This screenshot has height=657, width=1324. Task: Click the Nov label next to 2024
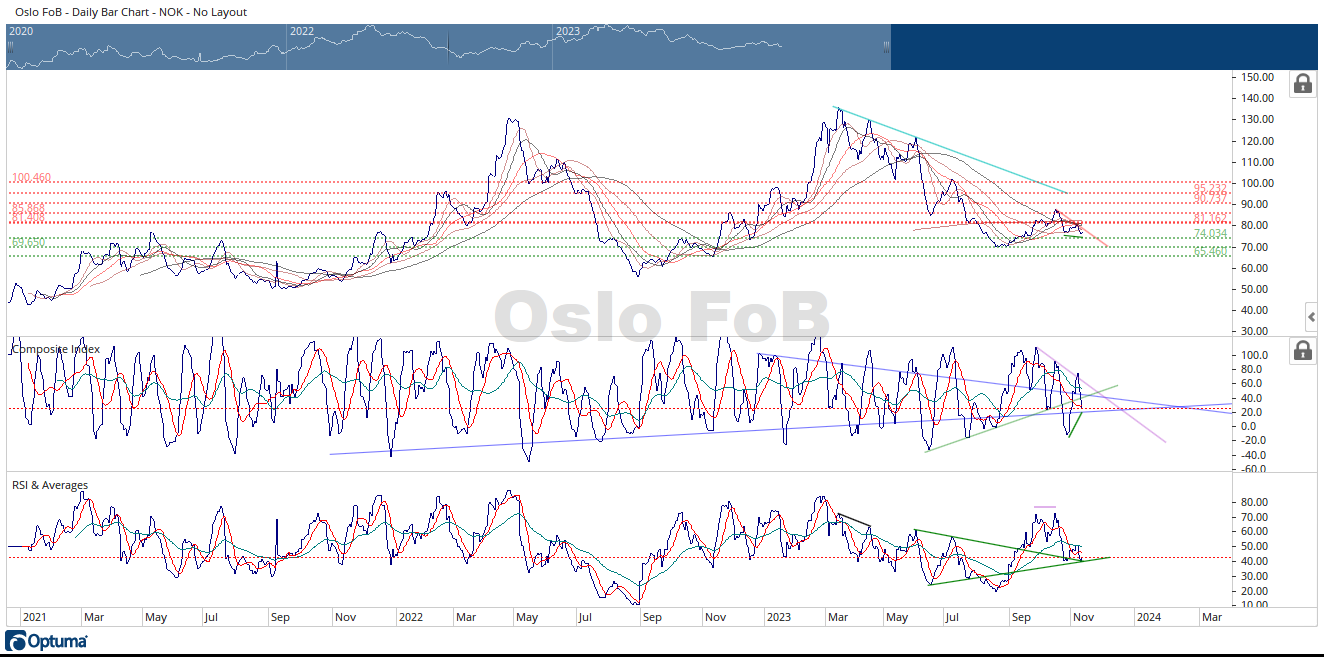click(1083, 617)
